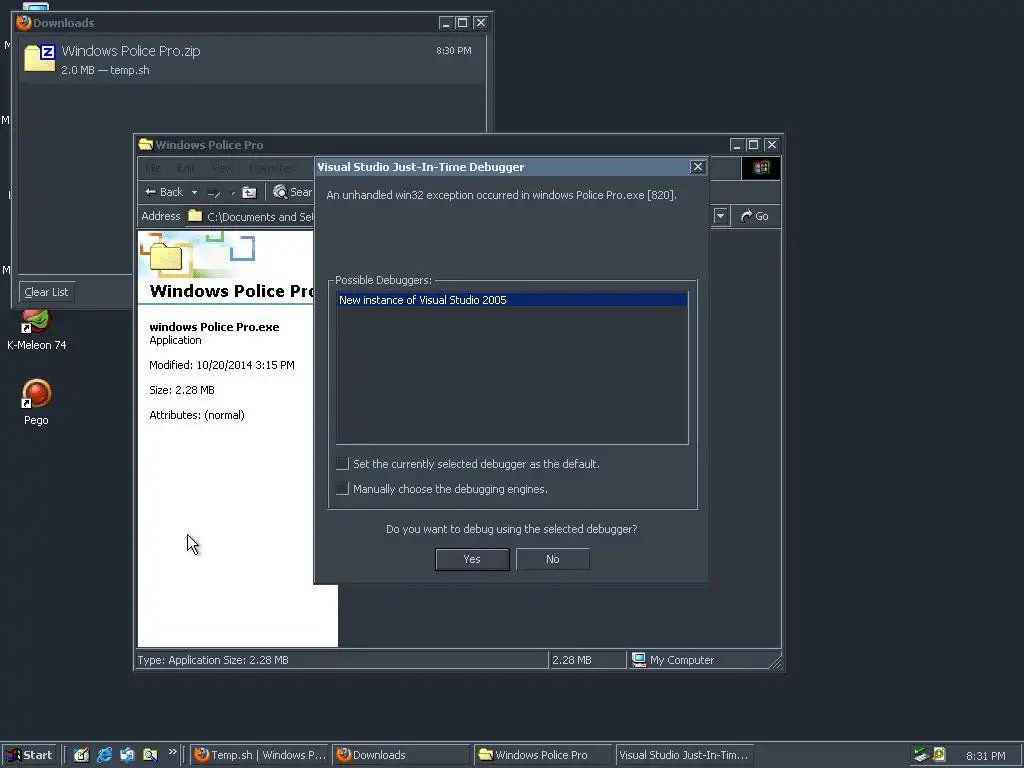
Task: Click the Forward arrow in explorer toolbar
Action: click(x=214, y=192)
